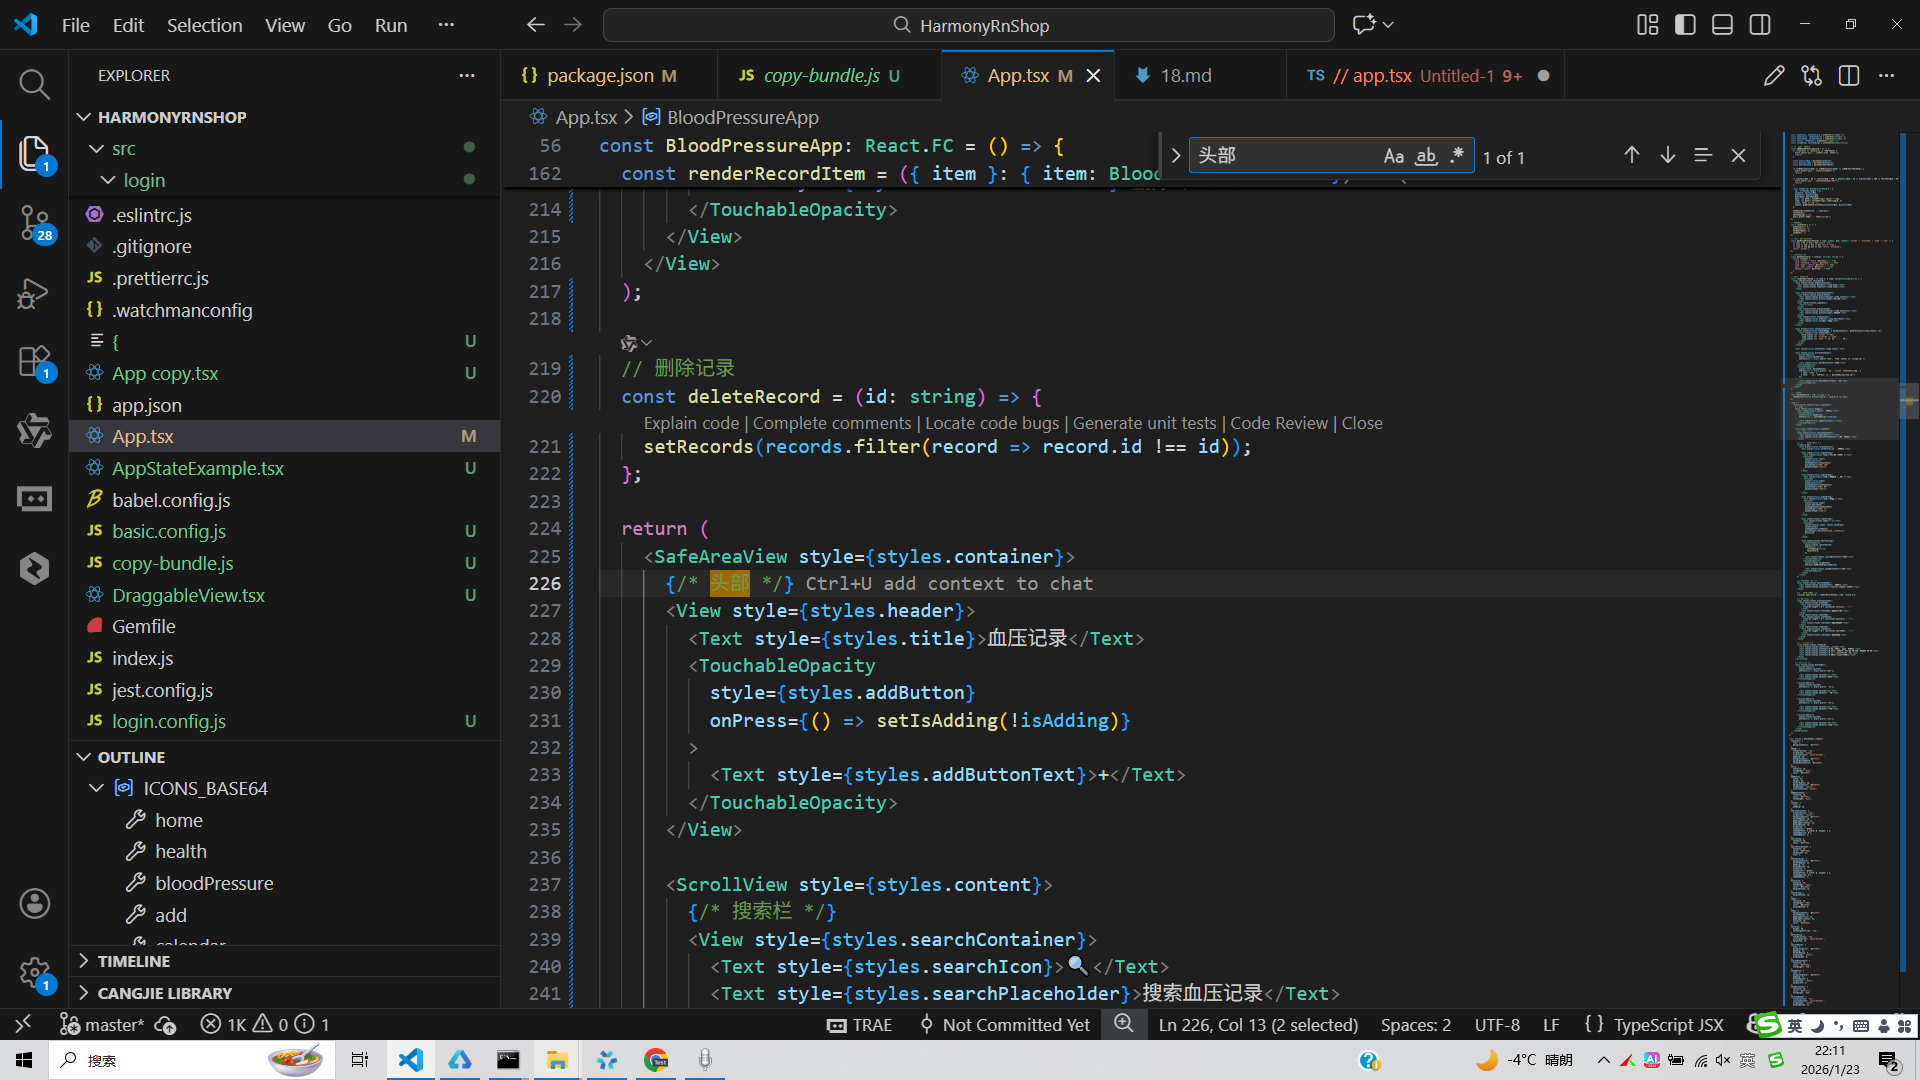Toggle Match Whole Word in find widget
Viewport: 1920px width, 1080px height.
pyautogui.click(x=1426, y=156)
